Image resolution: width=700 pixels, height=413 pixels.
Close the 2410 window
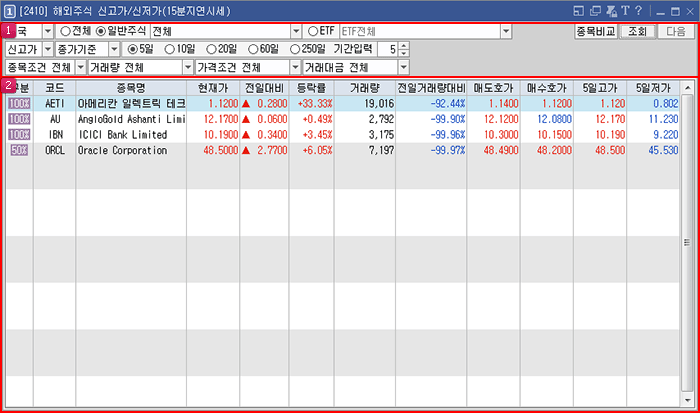coord(690,12)
